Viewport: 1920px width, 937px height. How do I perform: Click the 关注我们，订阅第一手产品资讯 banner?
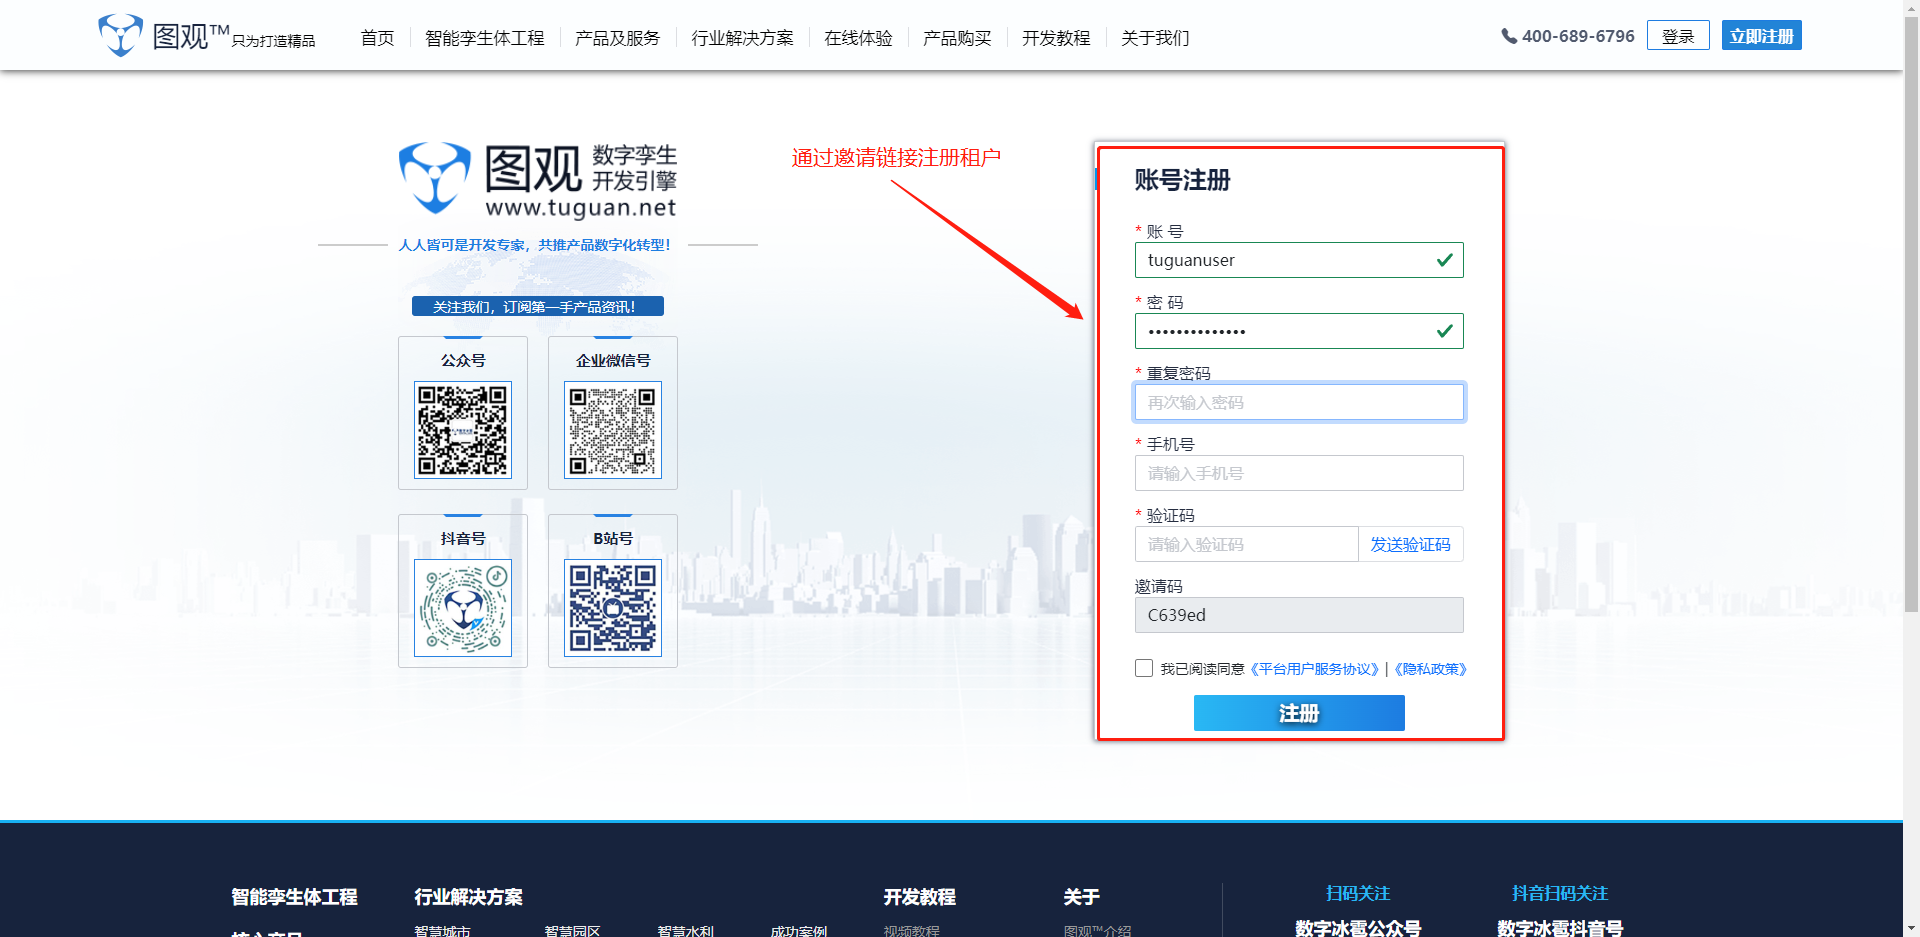coord(538,306)
